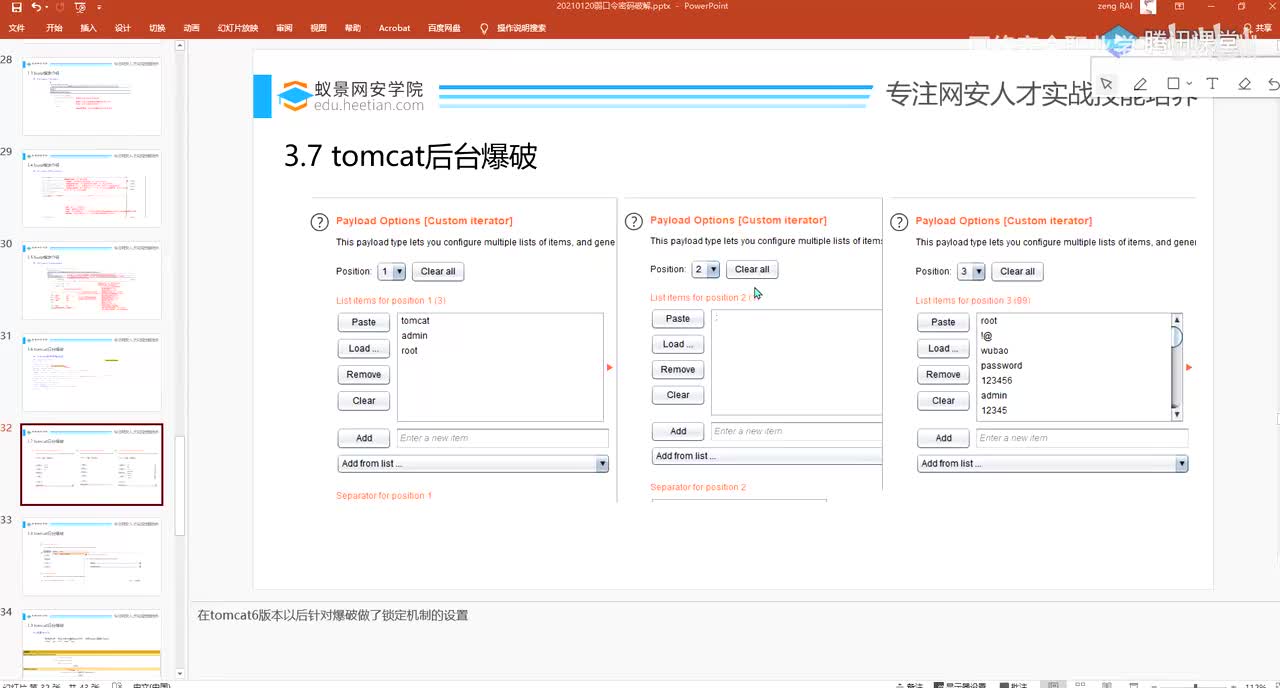Click Clear all next to Position 3

click(1018, 271)
